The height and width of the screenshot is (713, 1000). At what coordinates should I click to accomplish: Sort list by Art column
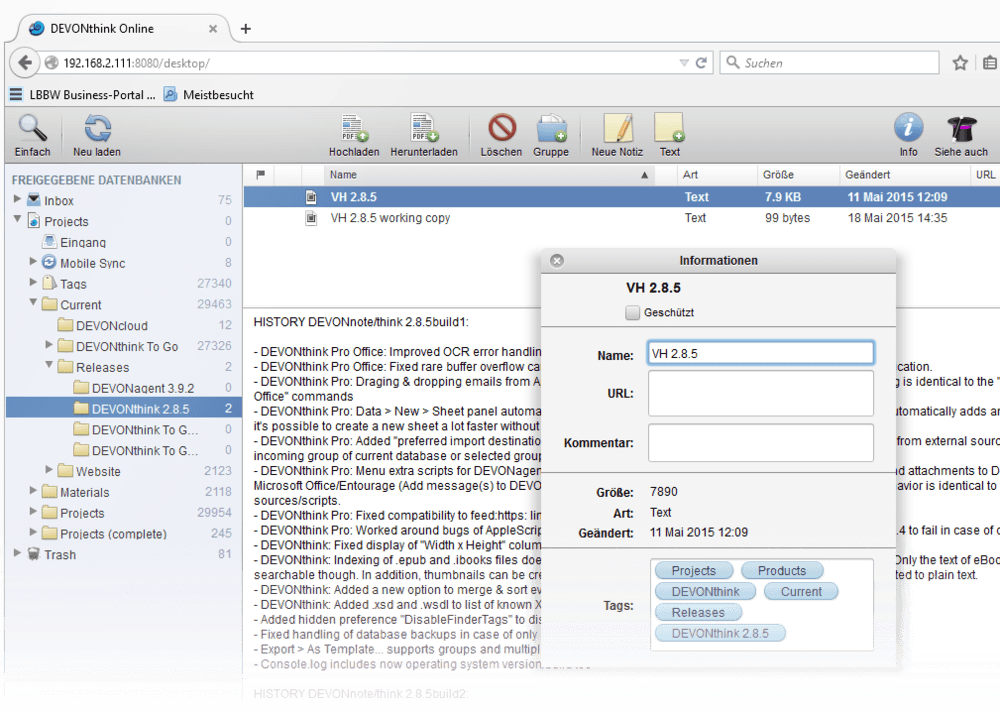point(716,175)
